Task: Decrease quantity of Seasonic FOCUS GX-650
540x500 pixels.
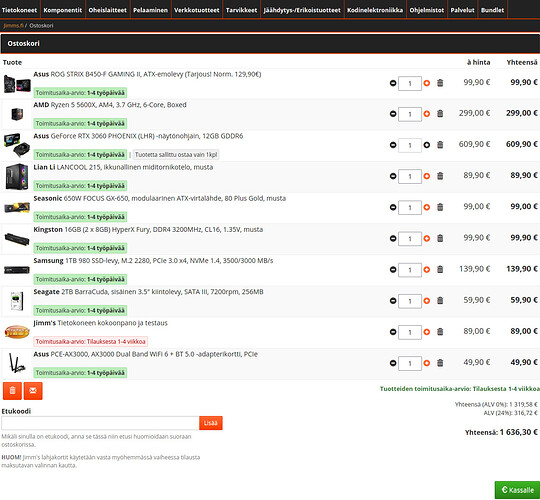Action: coord(393,207)
